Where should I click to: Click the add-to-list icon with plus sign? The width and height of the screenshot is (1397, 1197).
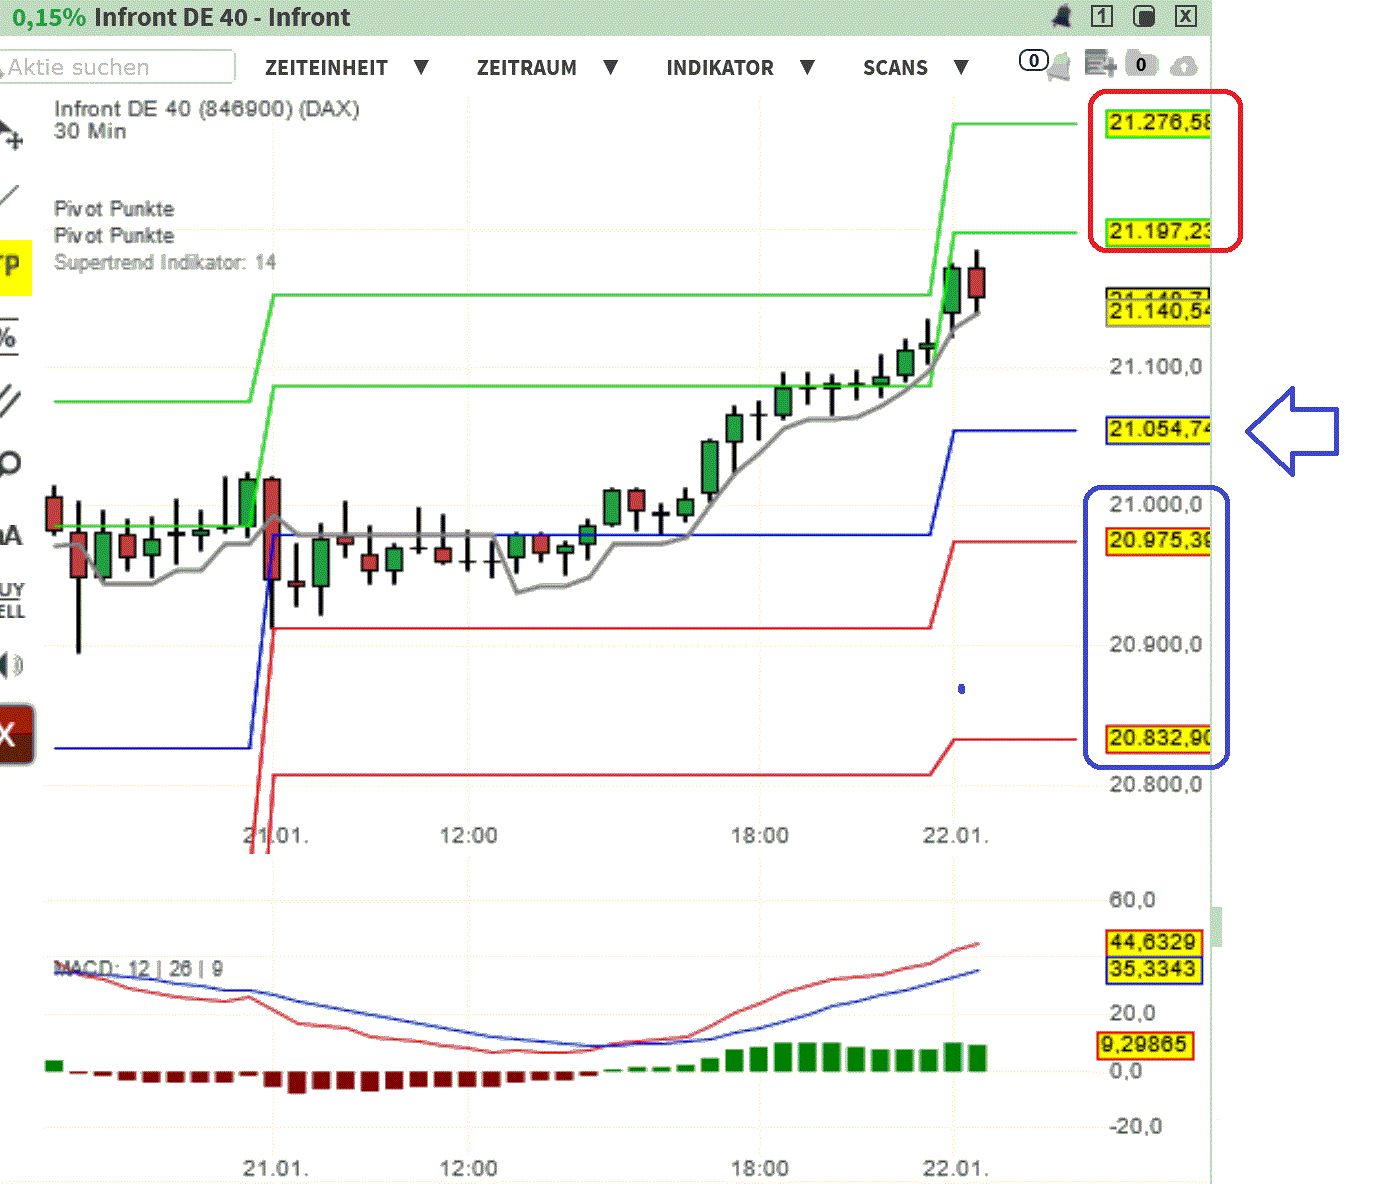coord(1100,64)
